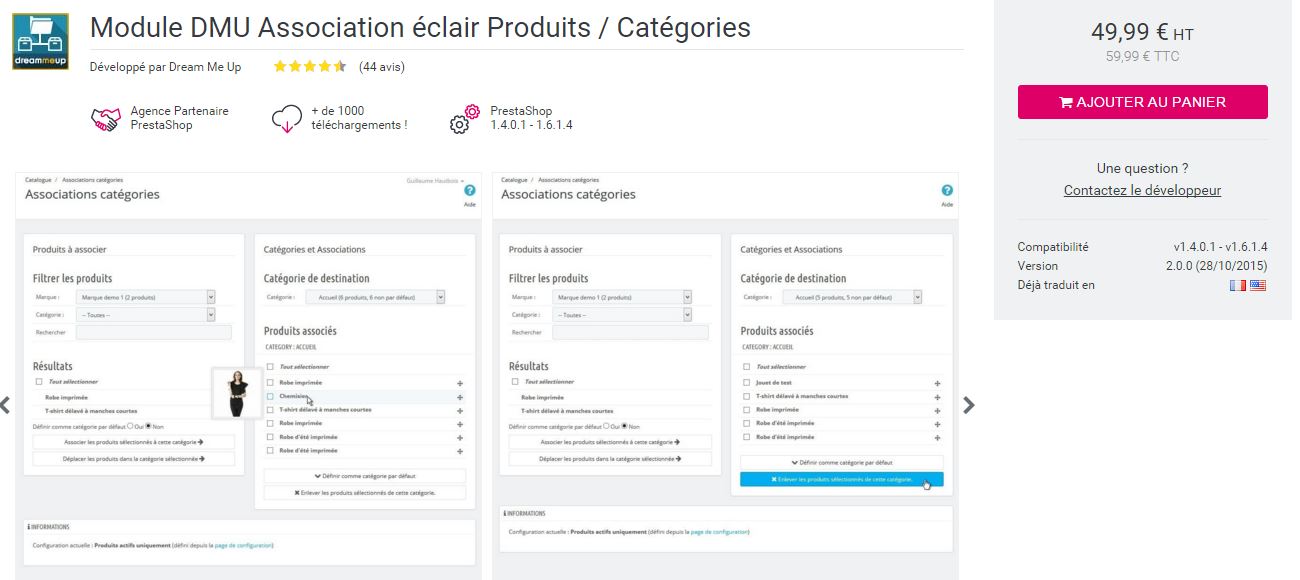The image size is (1300, 580).
Task: Click the Catalogue breadcrumb in left screenshot
Action: 39,180
